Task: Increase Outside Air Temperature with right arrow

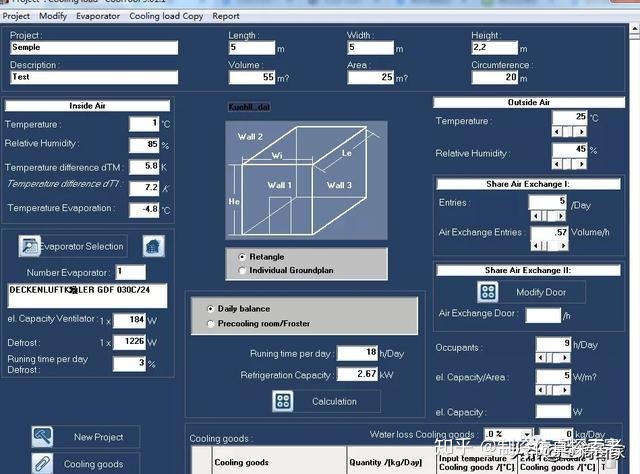Action: (581, 131)
